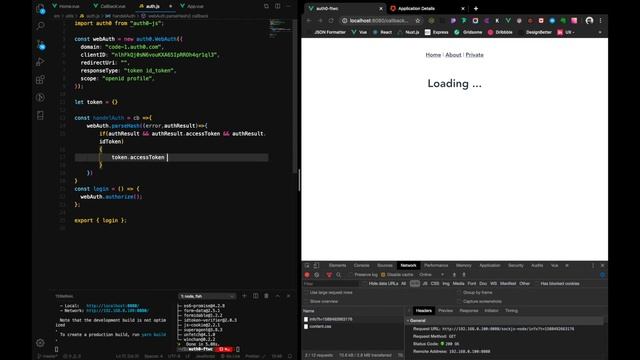The image size is (640, 360).
Task: Kill terminal with trash icon
Action: coord(267,296)
